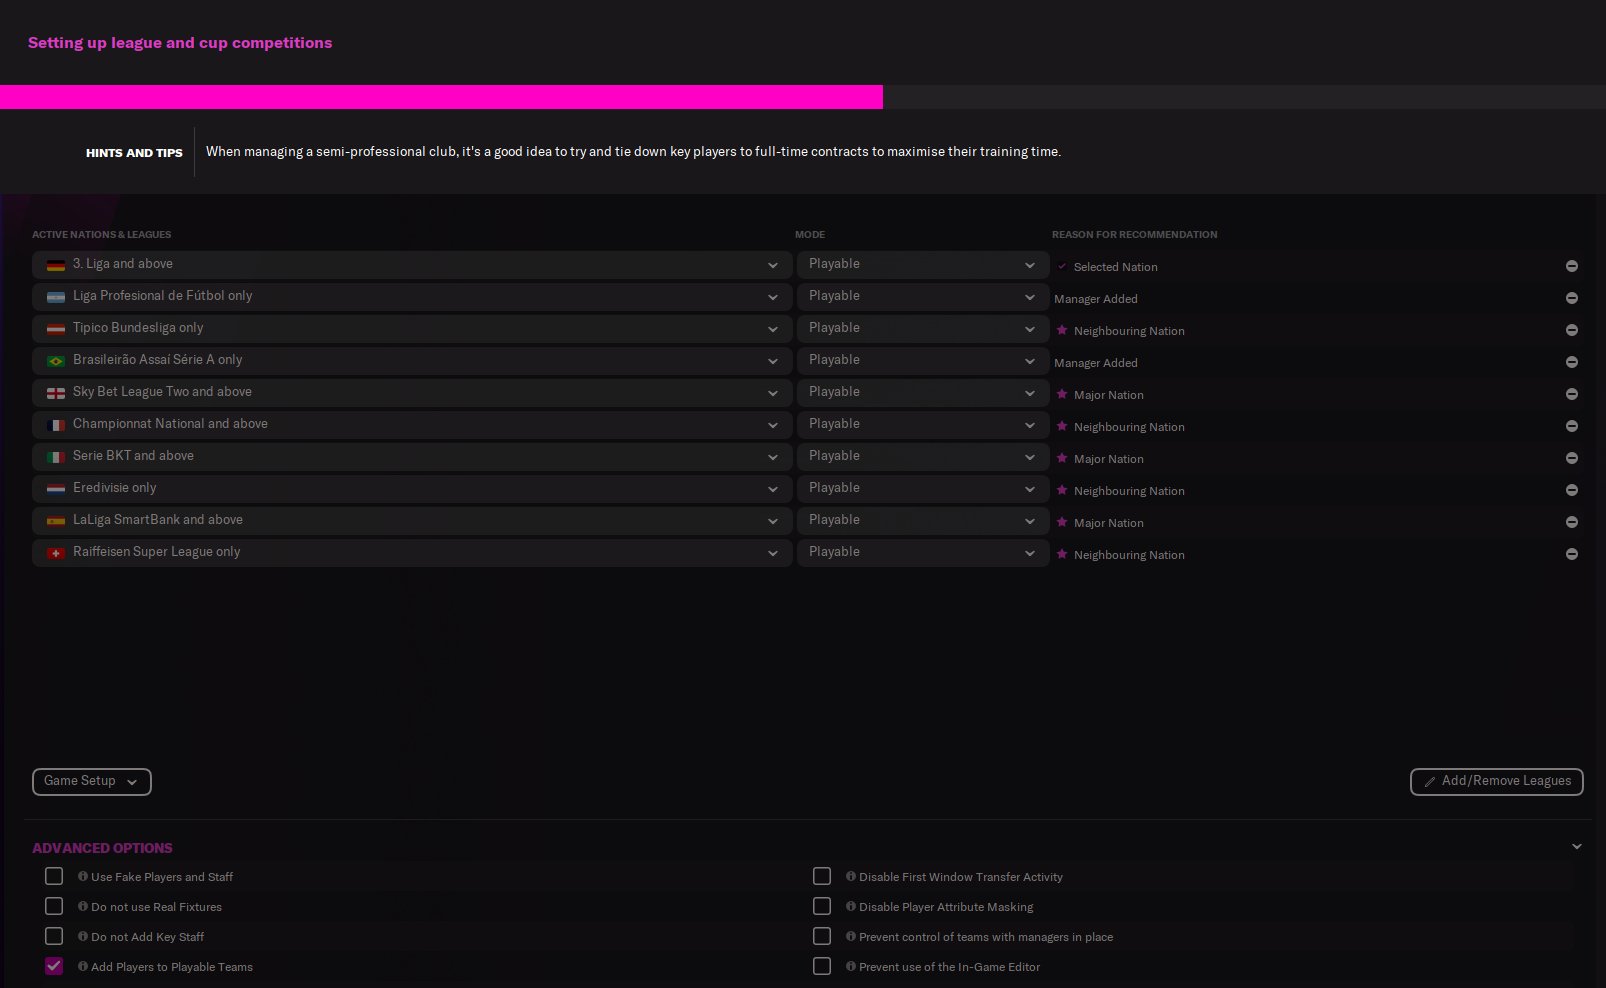Click the Spain flag icon
Viewport: 1606px width, 988px height.
[x=56, y=521]
